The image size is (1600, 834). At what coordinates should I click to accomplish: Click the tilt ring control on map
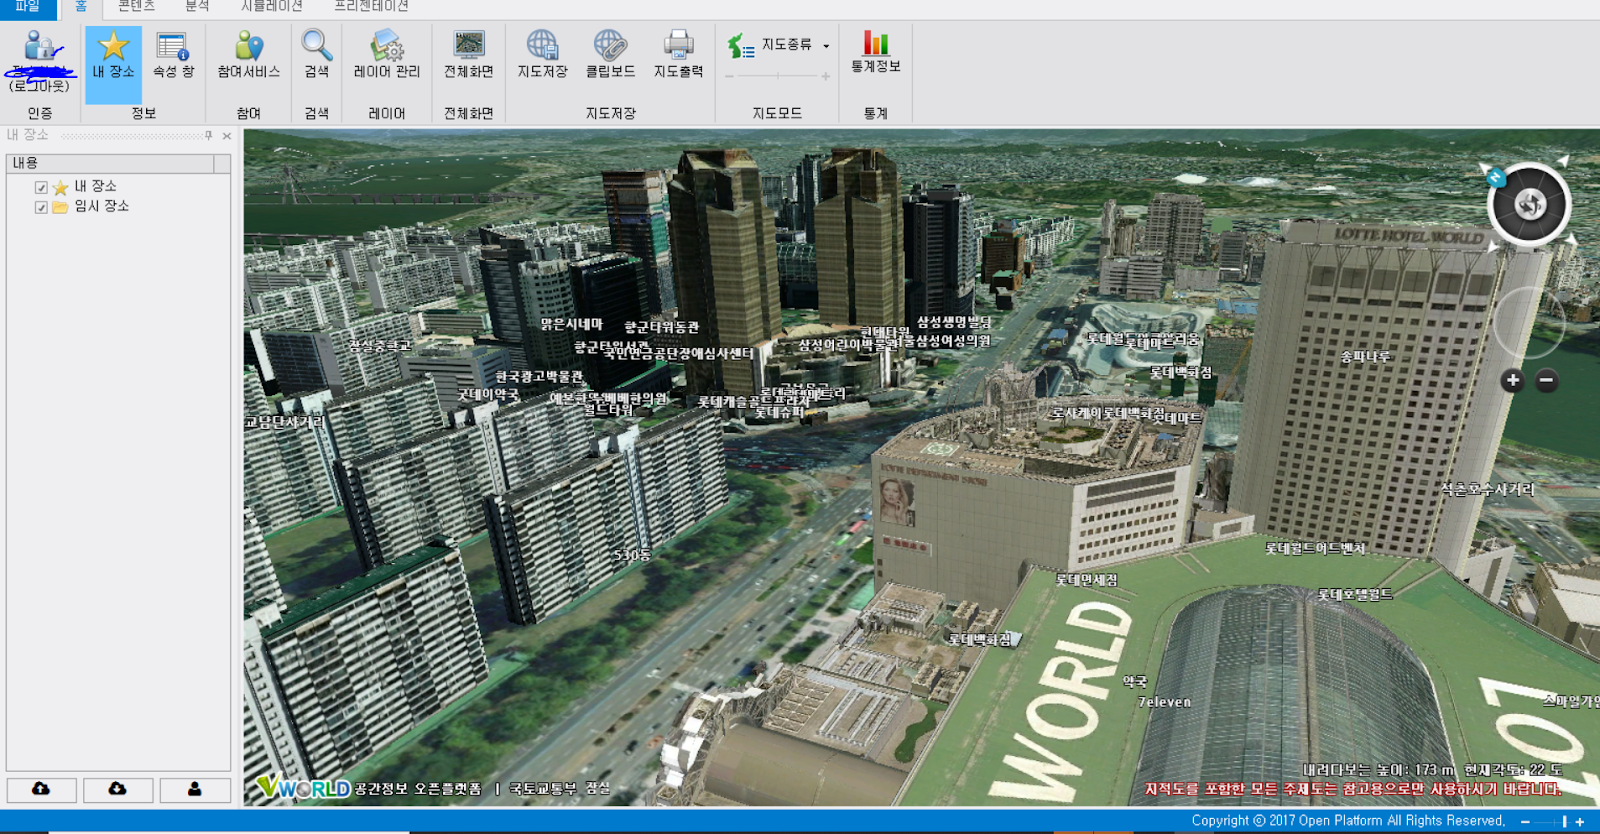tap(1528, 322)
